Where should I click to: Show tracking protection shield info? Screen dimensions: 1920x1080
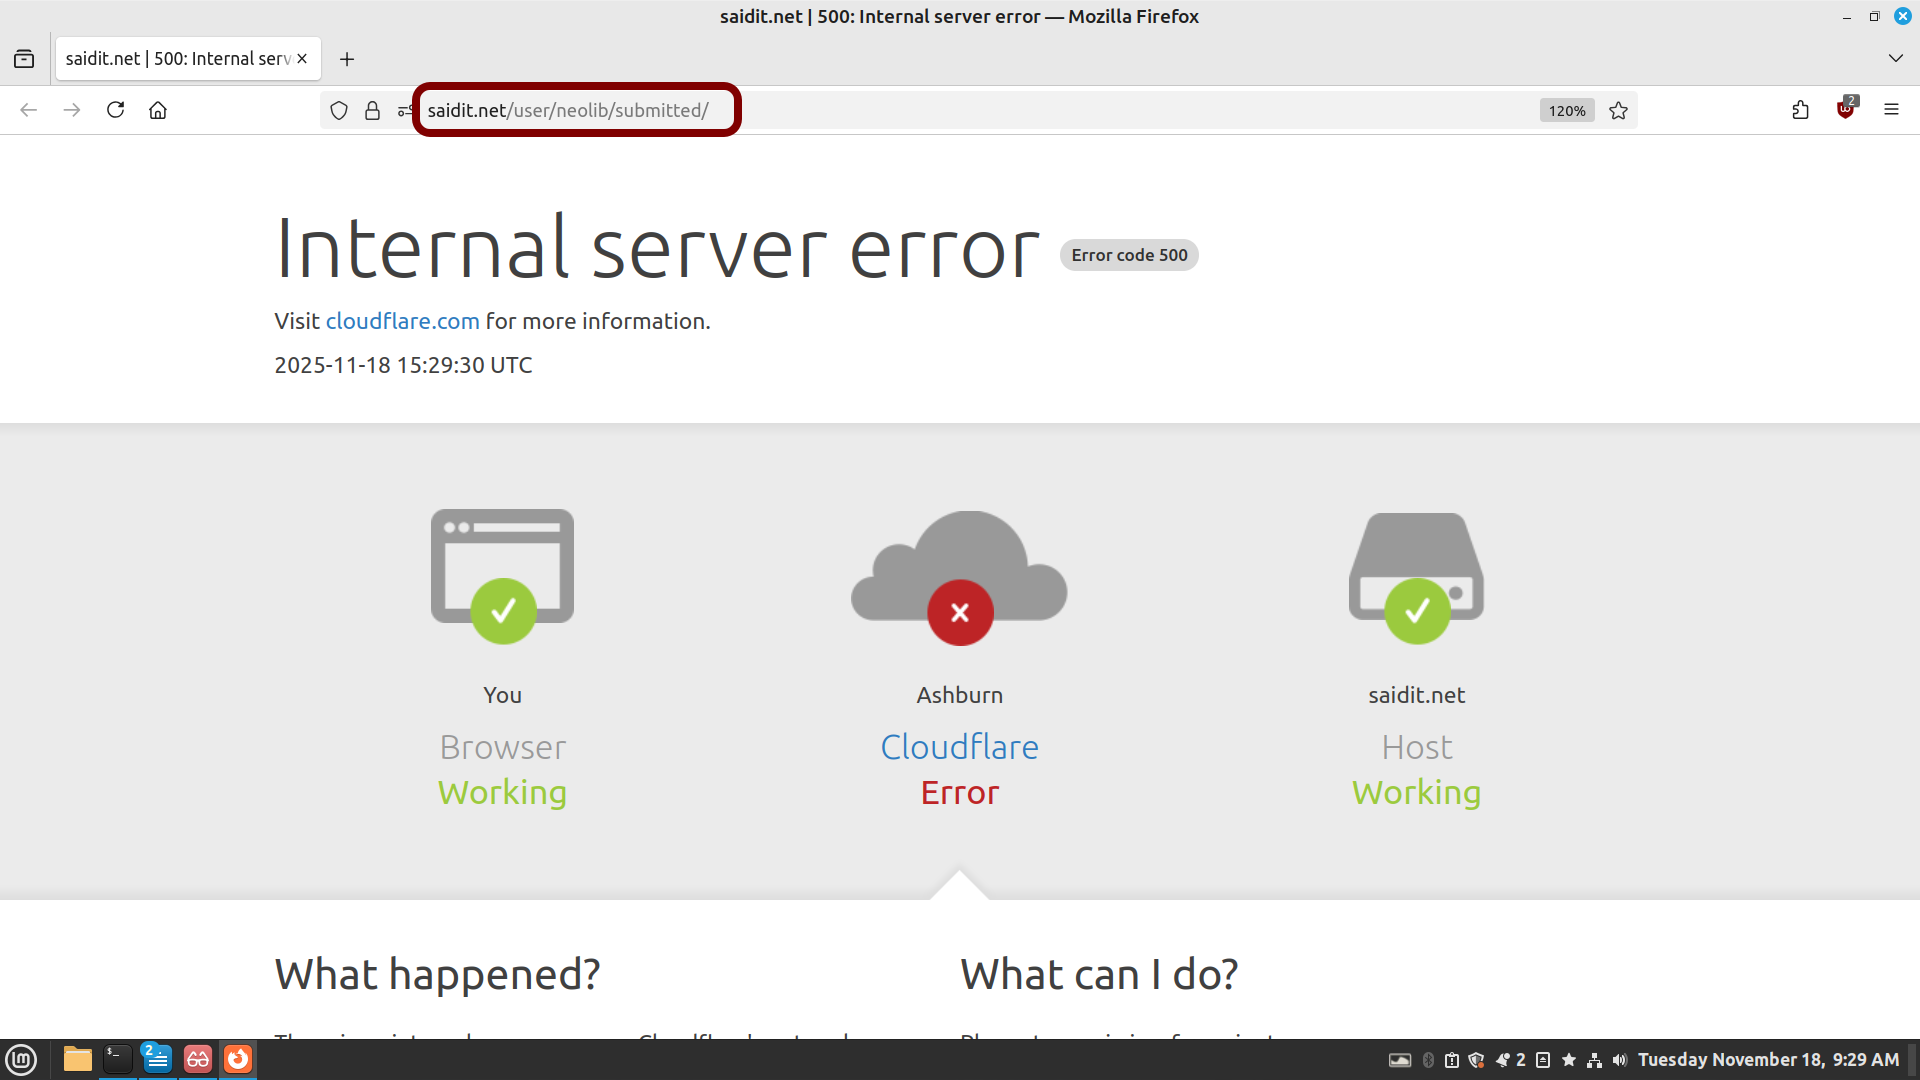click(339, 111)
